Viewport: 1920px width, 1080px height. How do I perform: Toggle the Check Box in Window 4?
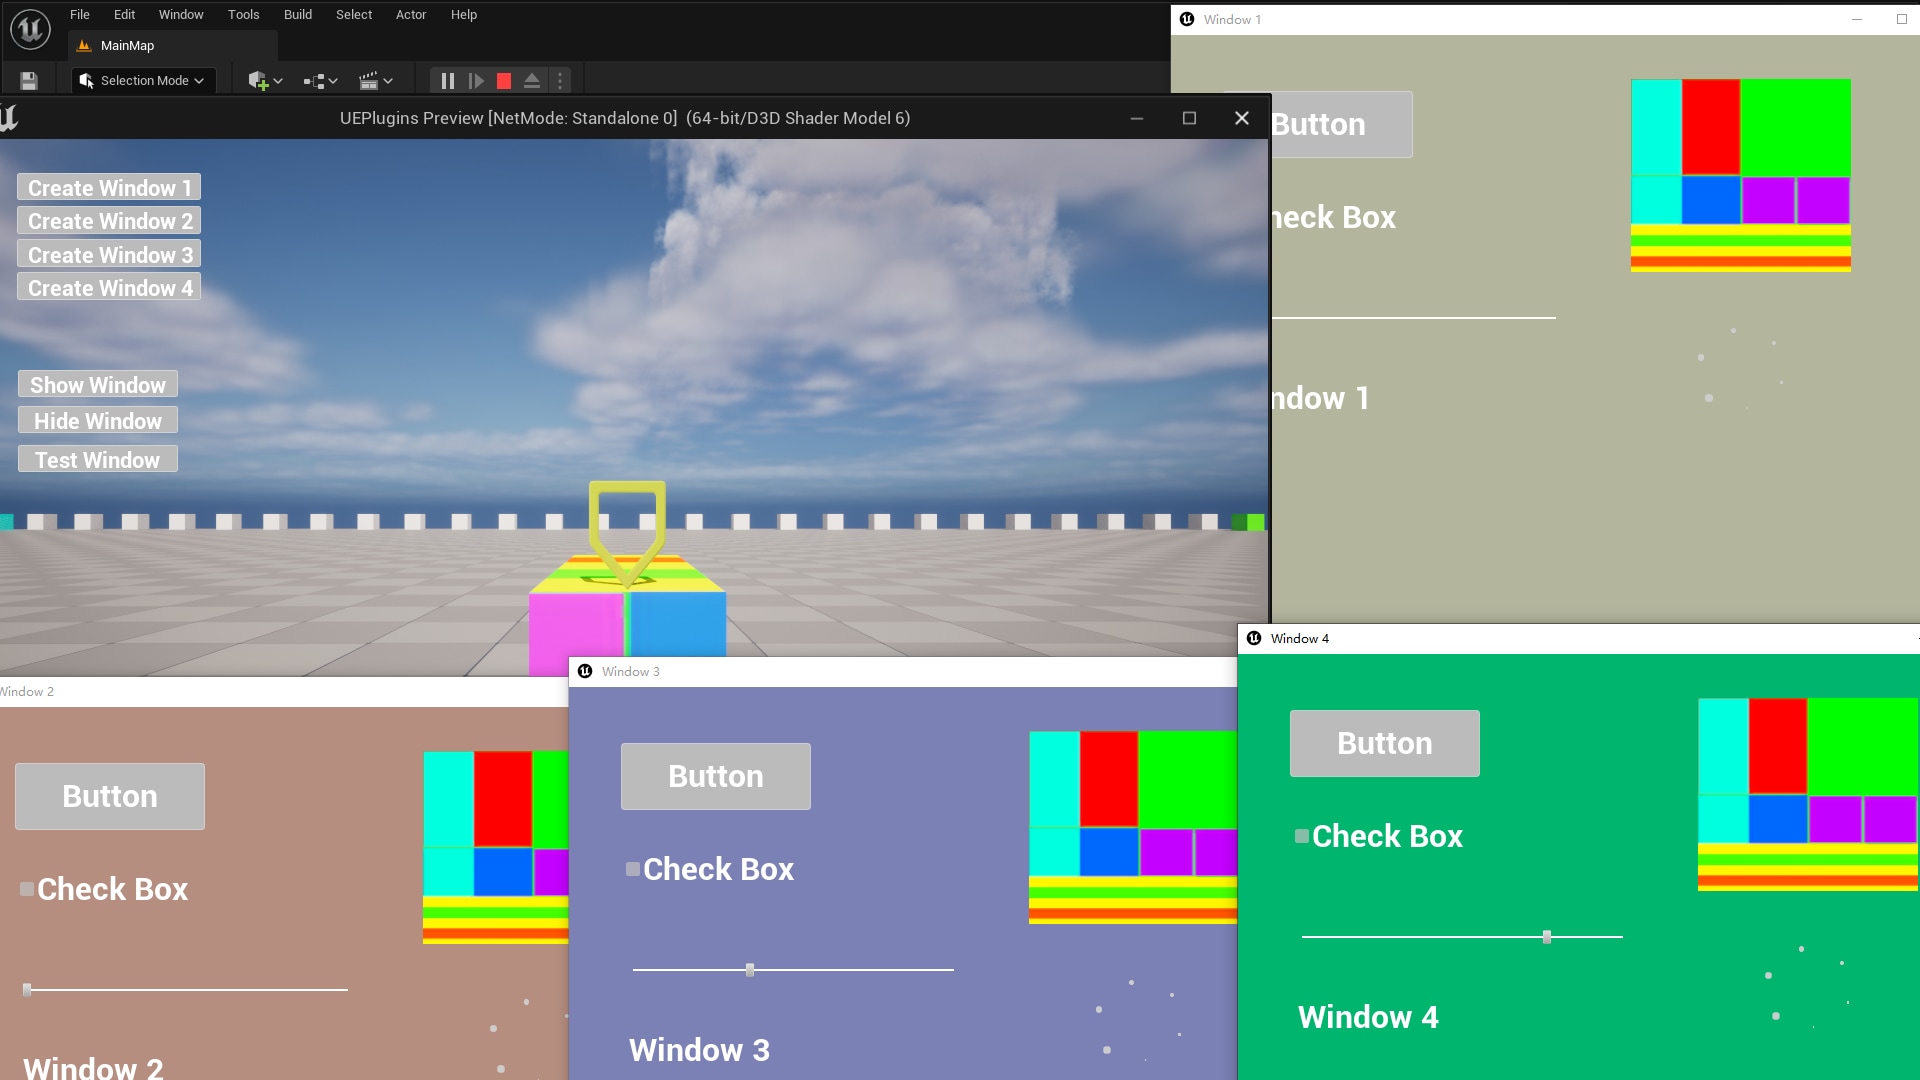tap(1301, 837)
